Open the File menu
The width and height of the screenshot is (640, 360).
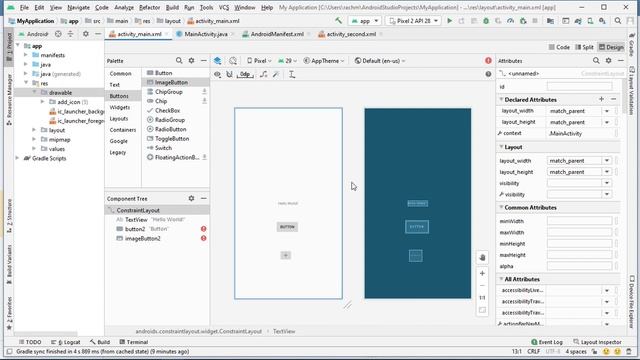24,7
